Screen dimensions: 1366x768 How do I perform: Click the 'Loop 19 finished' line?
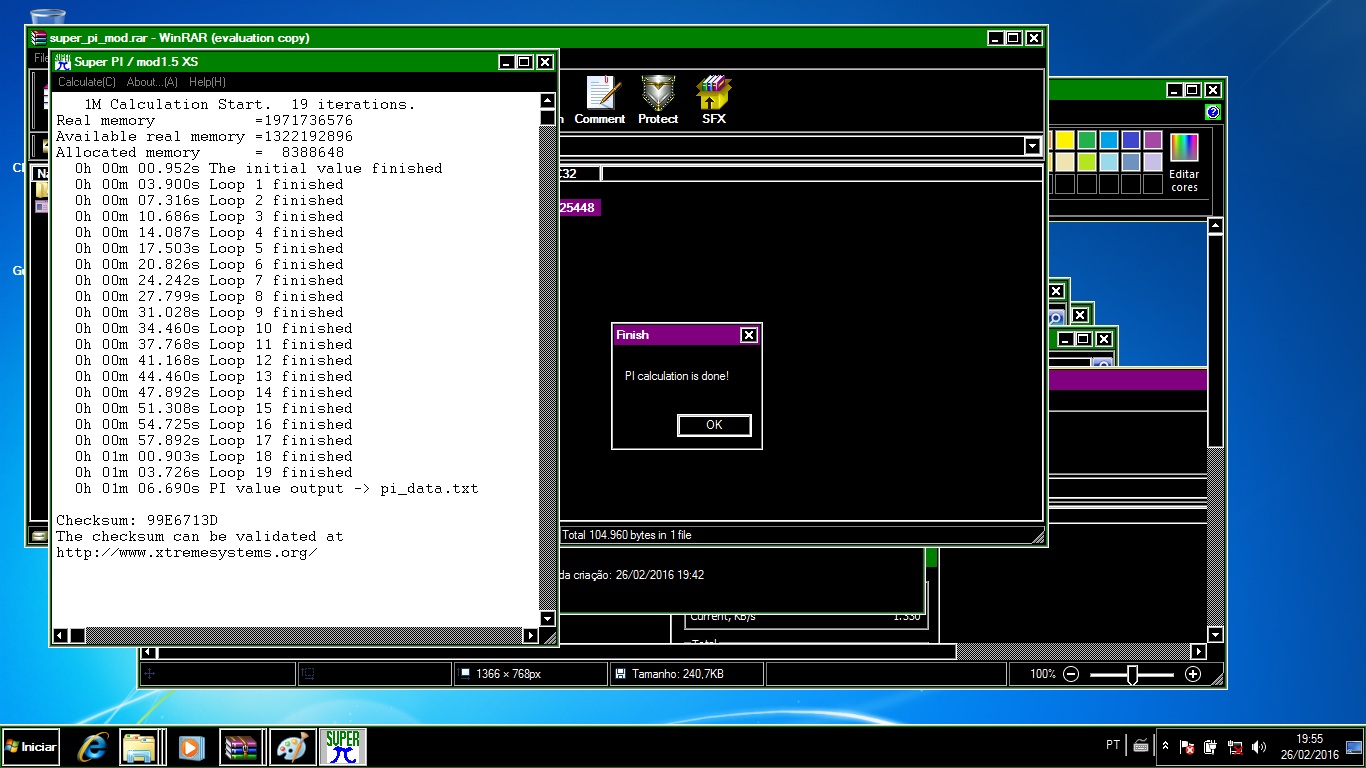pyautogui.click(x=213, y=472)
